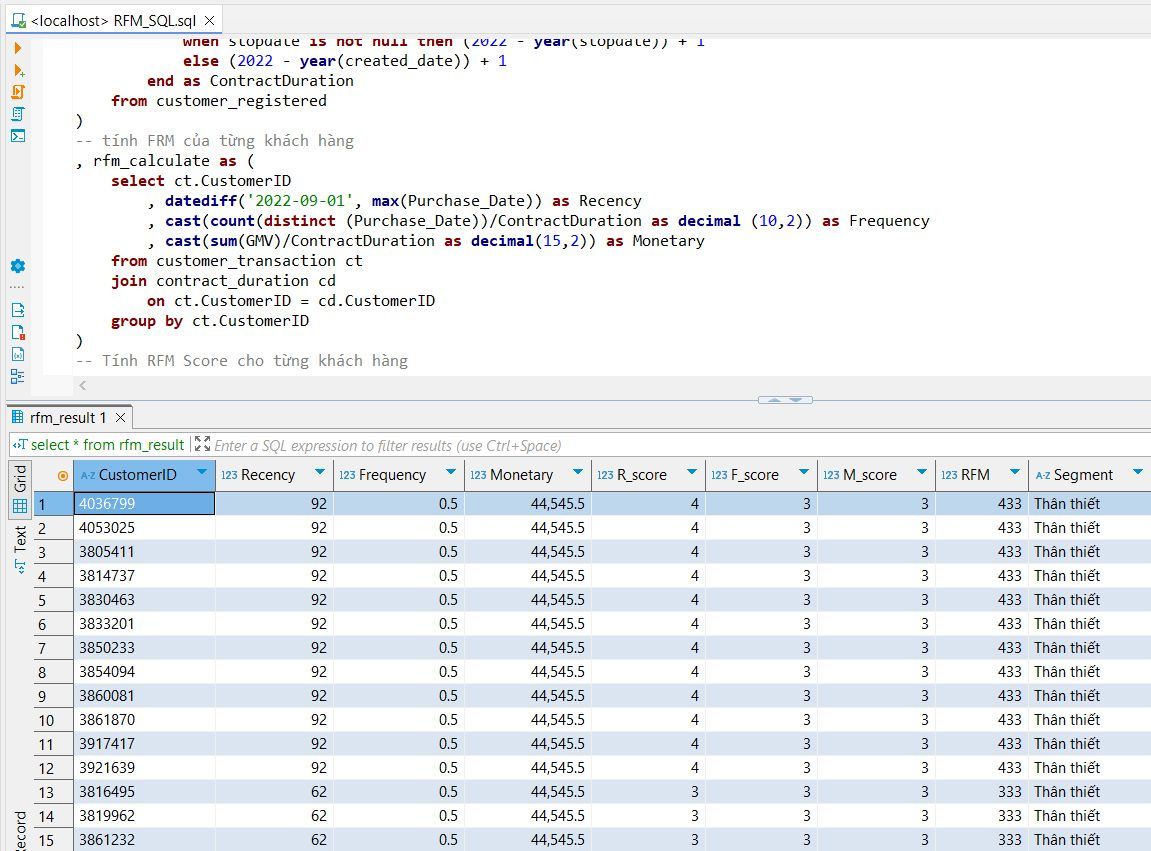The image size is (1151, 851).
Task: Select the RFM_SQL.sql editor tab
Action: tap(114, 21)
